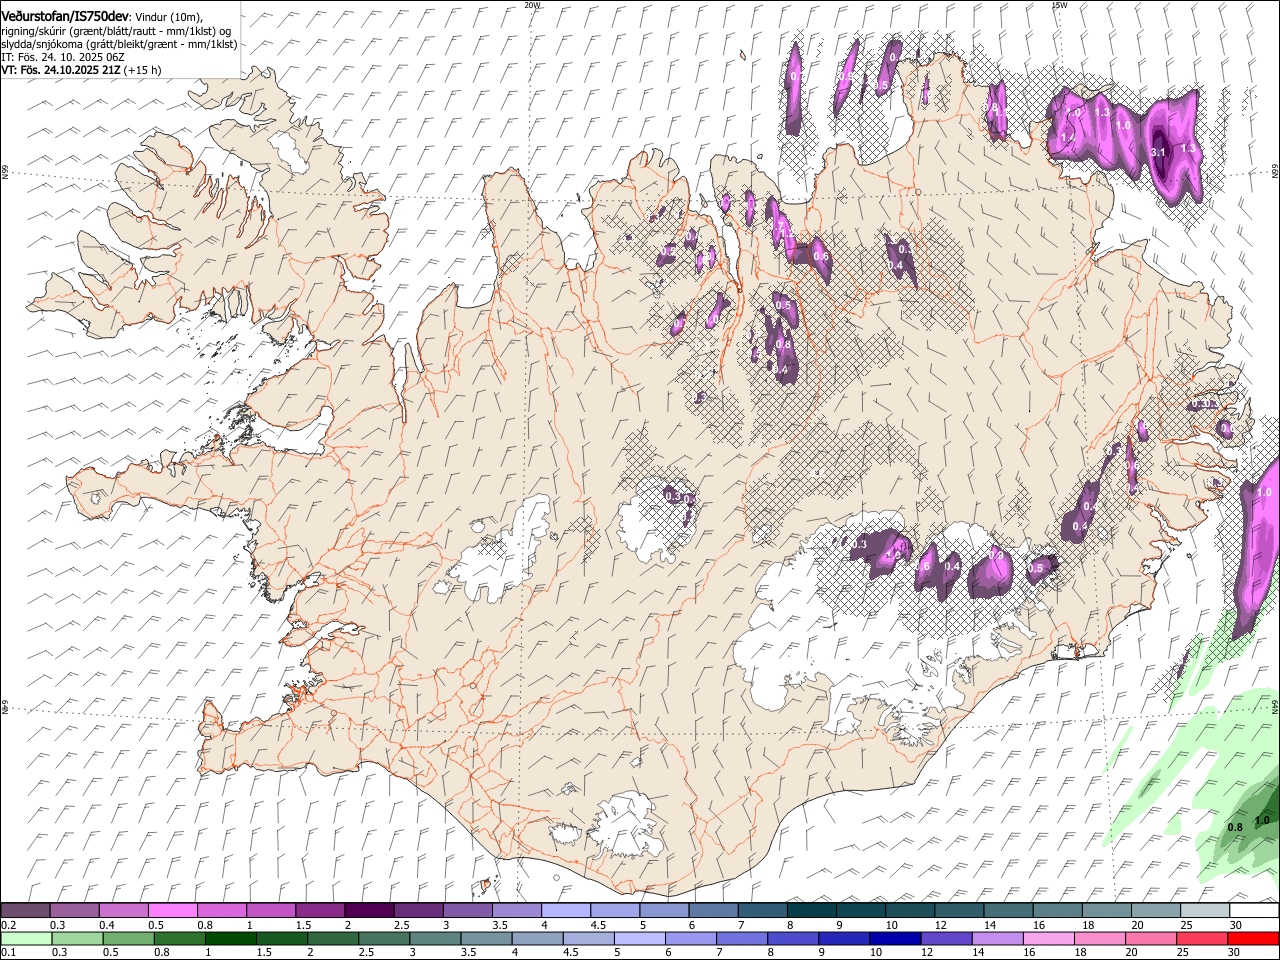Select bright red rain swatch after 30
Viewport: 1280px width, 960px height.
click(x=1253, y=938)
